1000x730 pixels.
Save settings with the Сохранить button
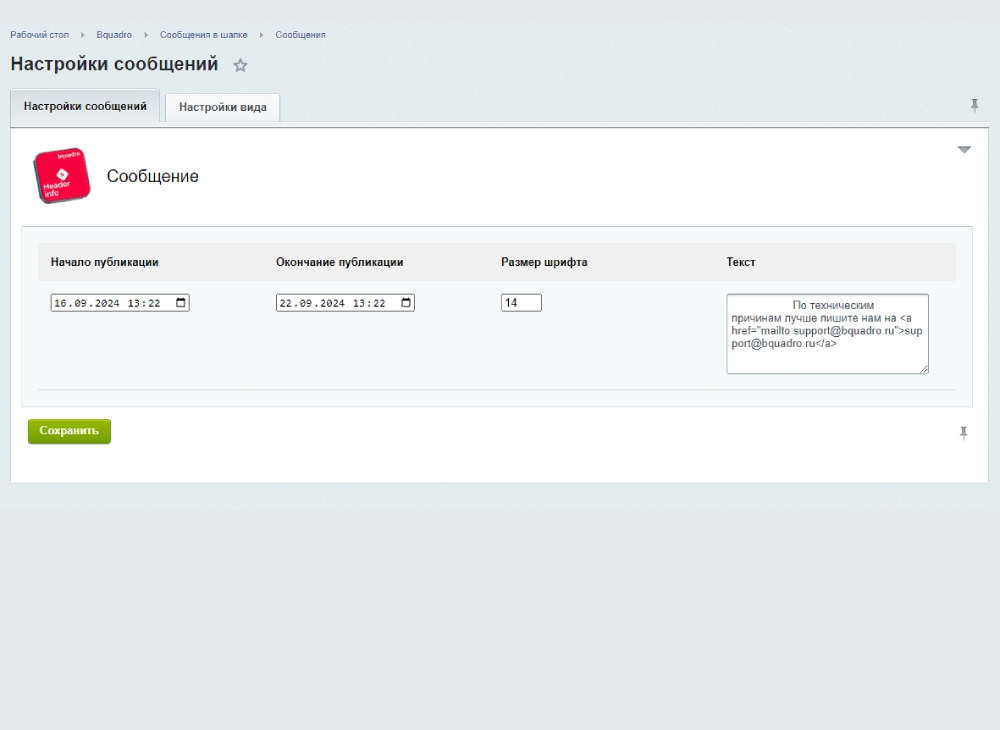[x=70, y=431]
